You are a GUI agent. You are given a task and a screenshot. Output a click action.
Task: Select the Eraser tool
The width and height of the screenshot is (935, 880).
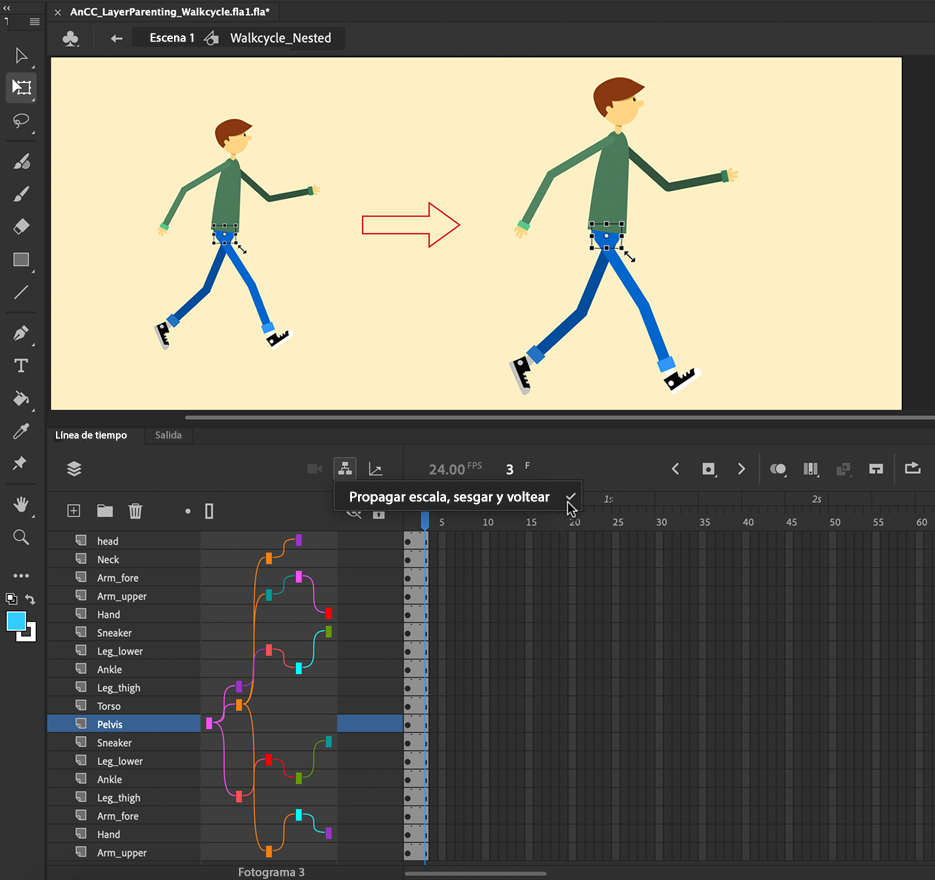21,227
